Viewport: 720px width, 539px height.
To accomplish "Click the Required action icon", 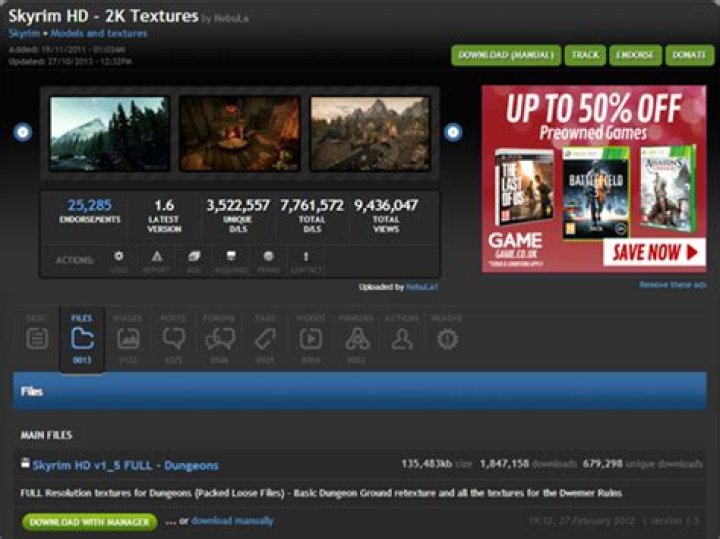I will 231,256.
